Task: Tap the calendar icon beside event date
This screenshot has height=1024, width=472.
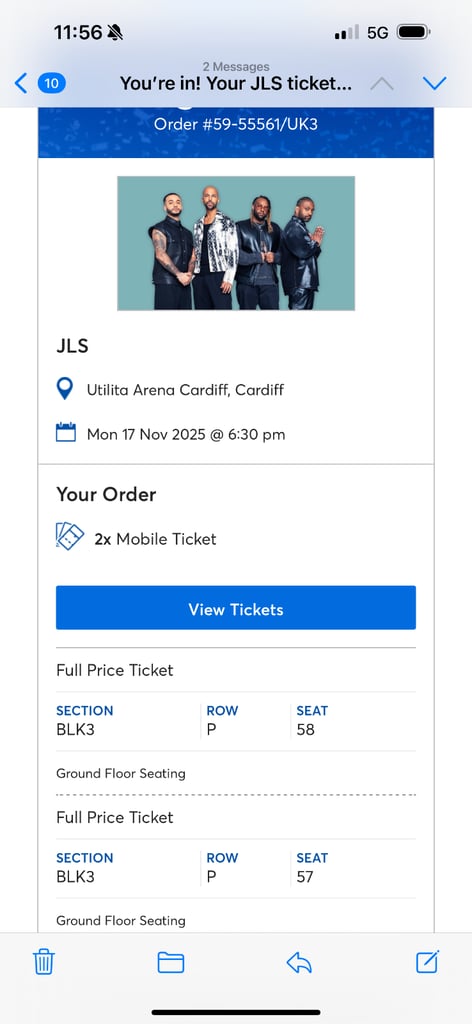Action: tap(65, 432)
